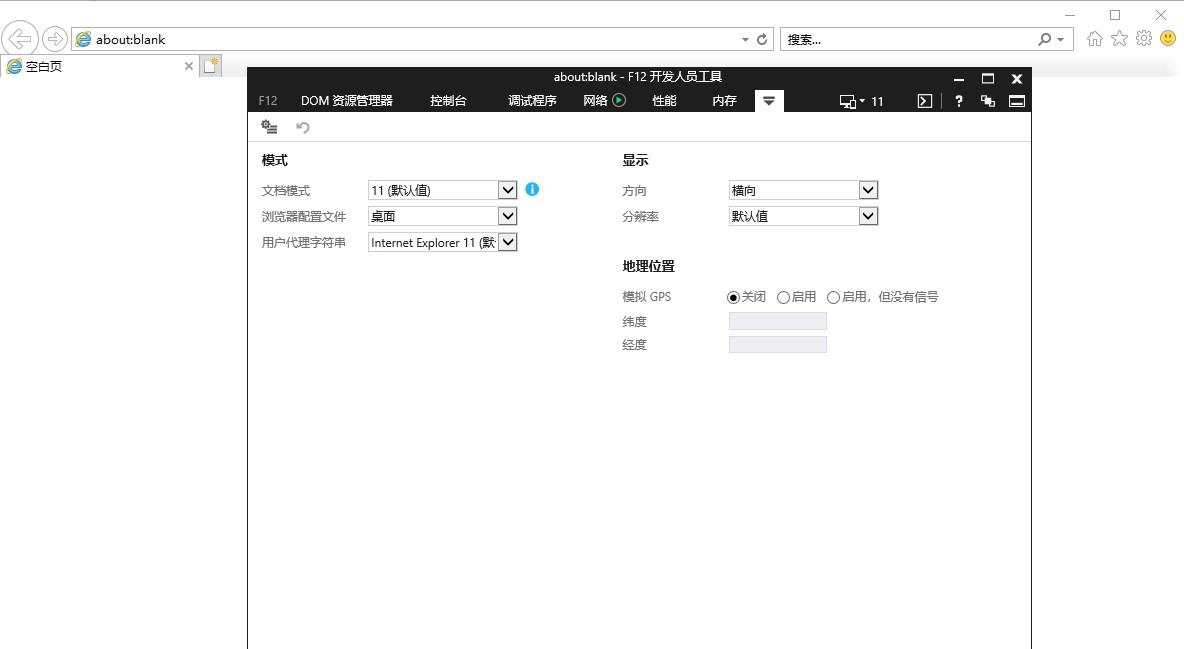Click the magnifier search icon in search box
The height and width of the screenshot is (649, 1184).
pyautogui.click(x=1044, y=39)
